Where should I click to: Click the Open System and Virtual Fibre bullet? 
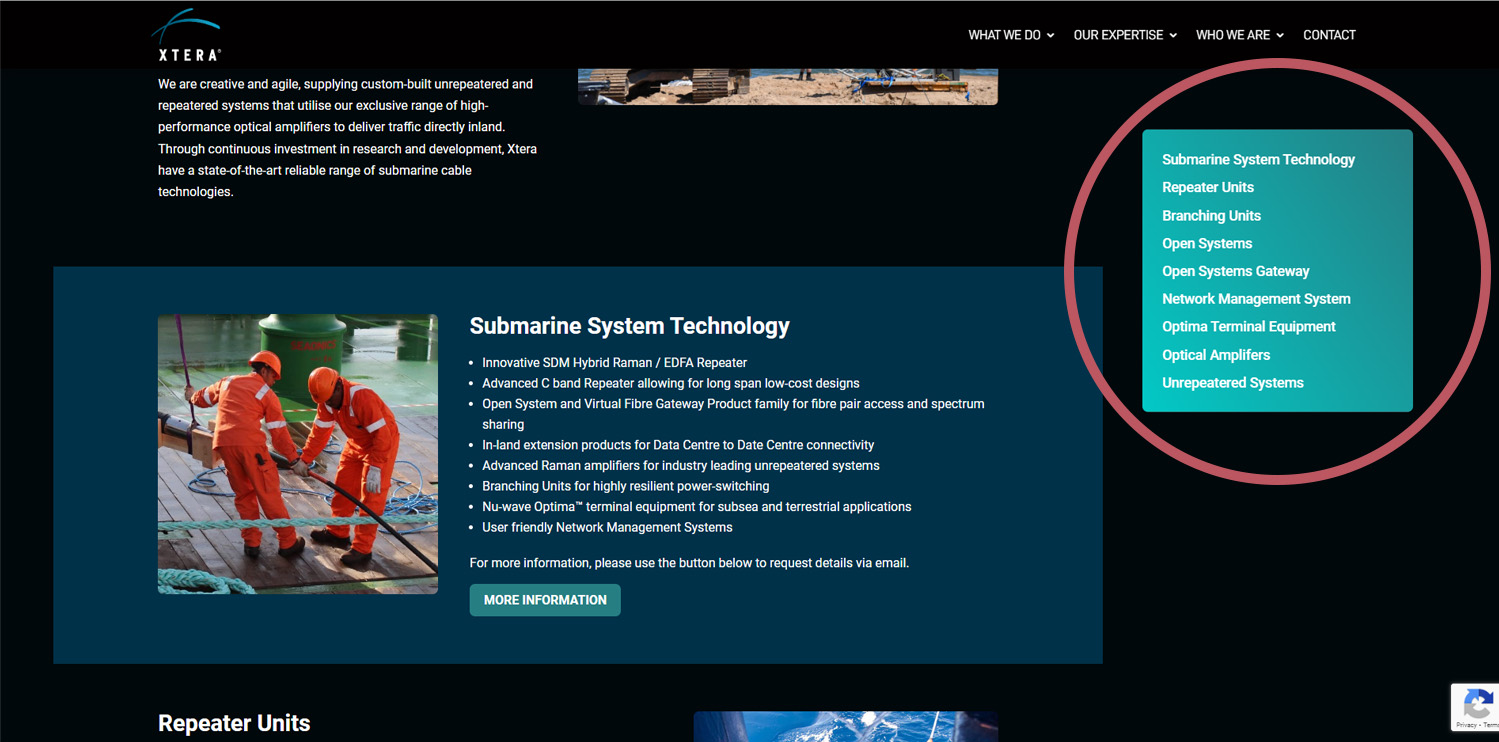point(733,414)
